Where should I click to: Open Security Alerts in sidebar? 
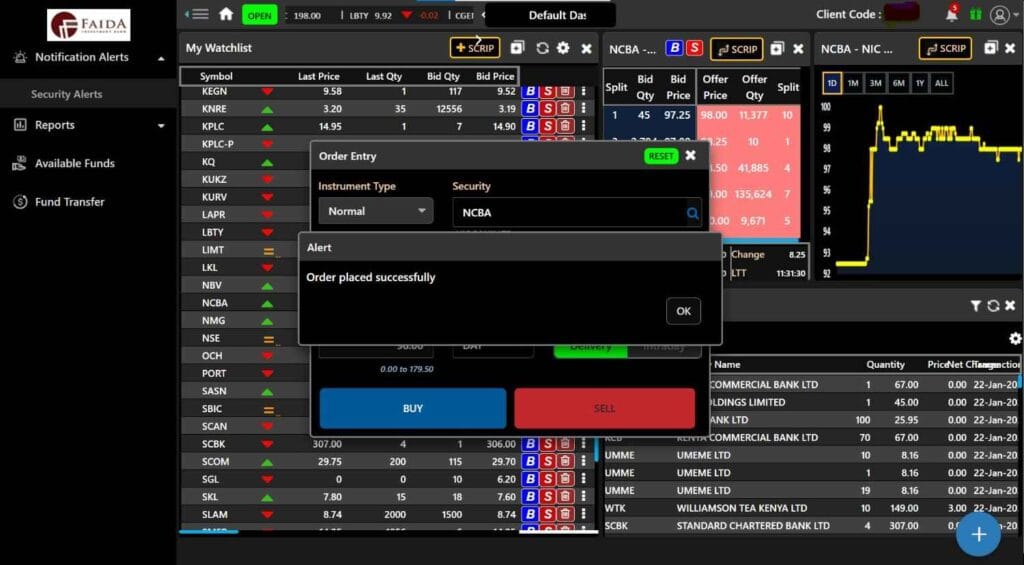coord(67,94)
